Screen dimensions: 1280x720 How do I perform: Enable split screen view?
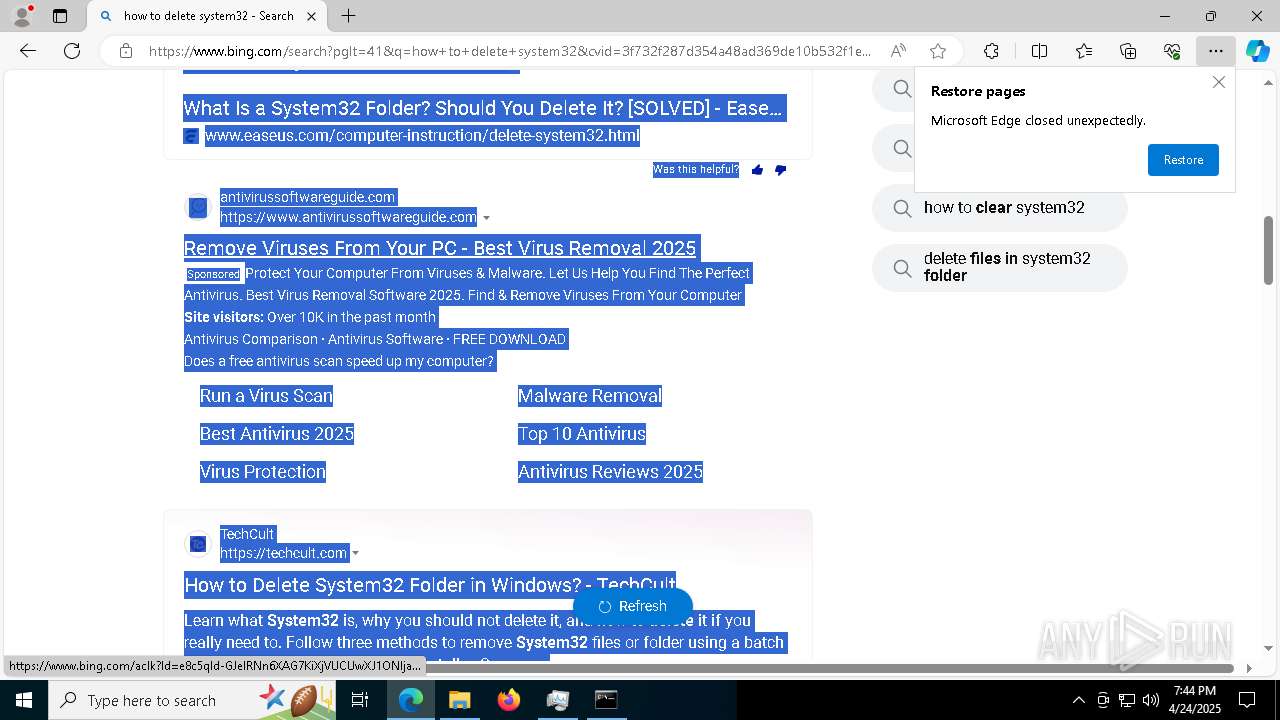[x=1039, y=51]
